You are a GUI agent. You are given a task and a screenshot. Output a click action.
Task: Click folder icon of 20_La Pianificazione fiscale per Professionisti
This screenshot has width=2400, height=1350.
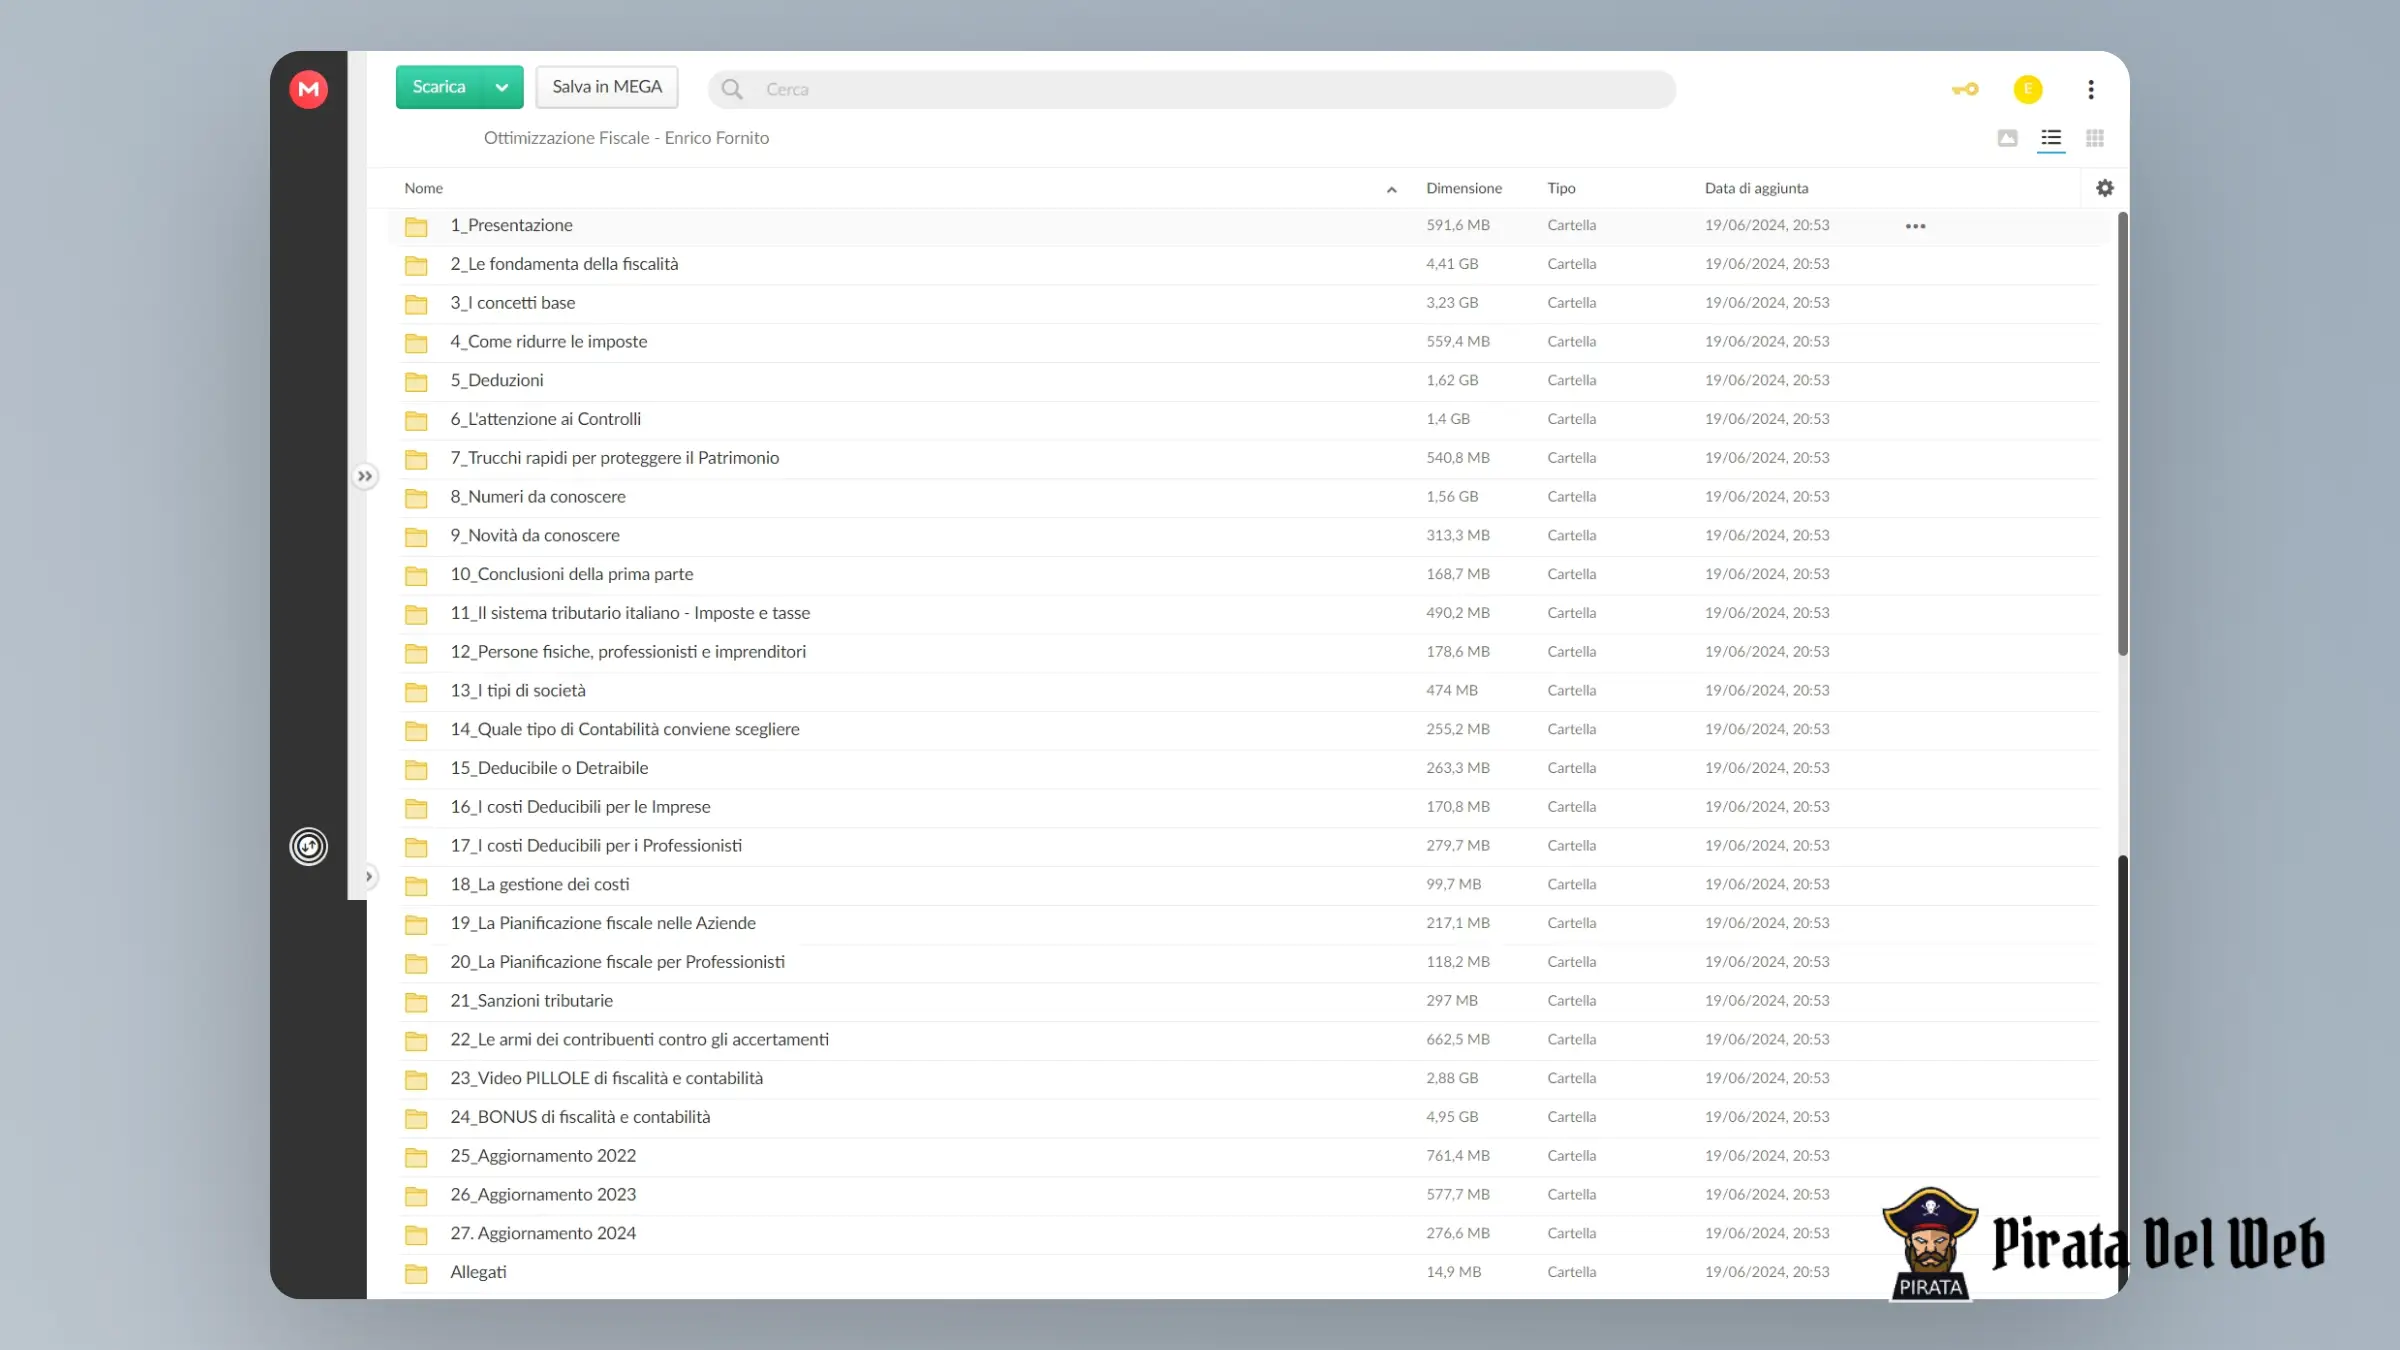416,963
